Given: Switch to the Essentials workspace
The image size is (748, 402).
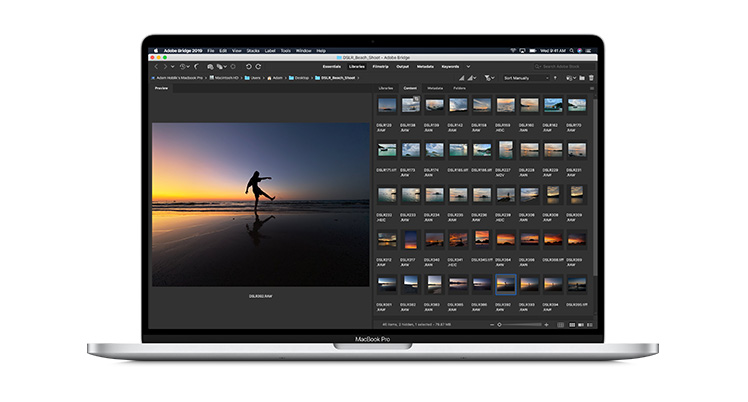Looking at the screenshot, I should pyautogui.click(x=332, y=67).
